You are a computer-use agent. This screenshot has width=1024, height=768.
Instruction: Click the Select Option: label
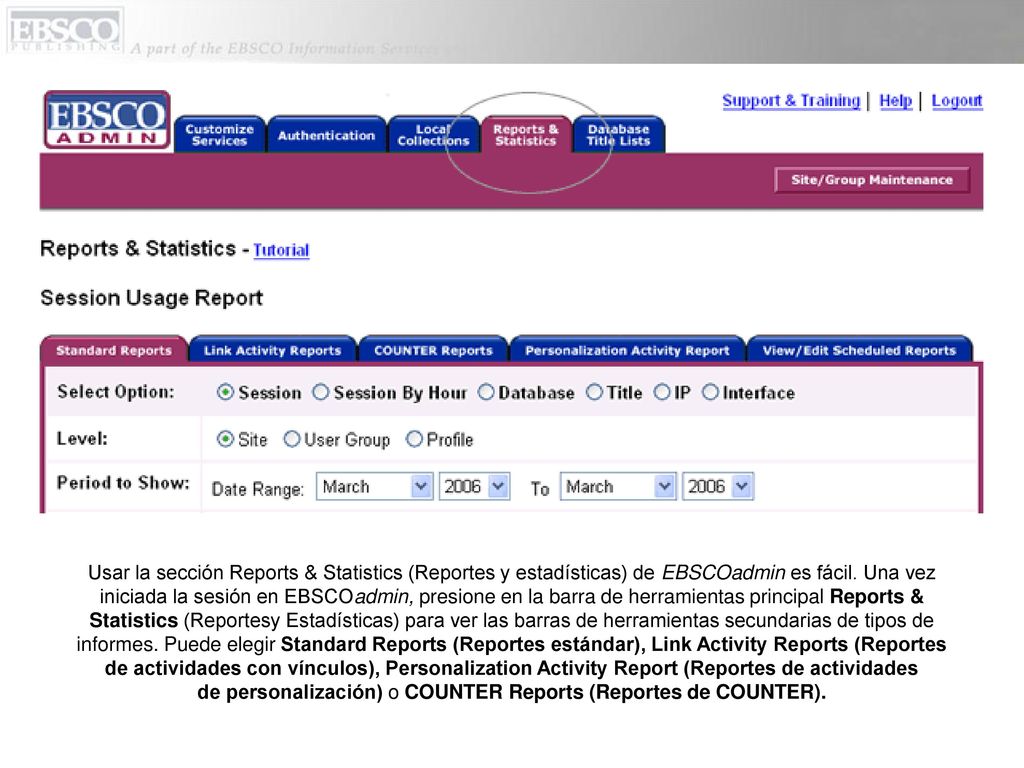tap(116, 392)
